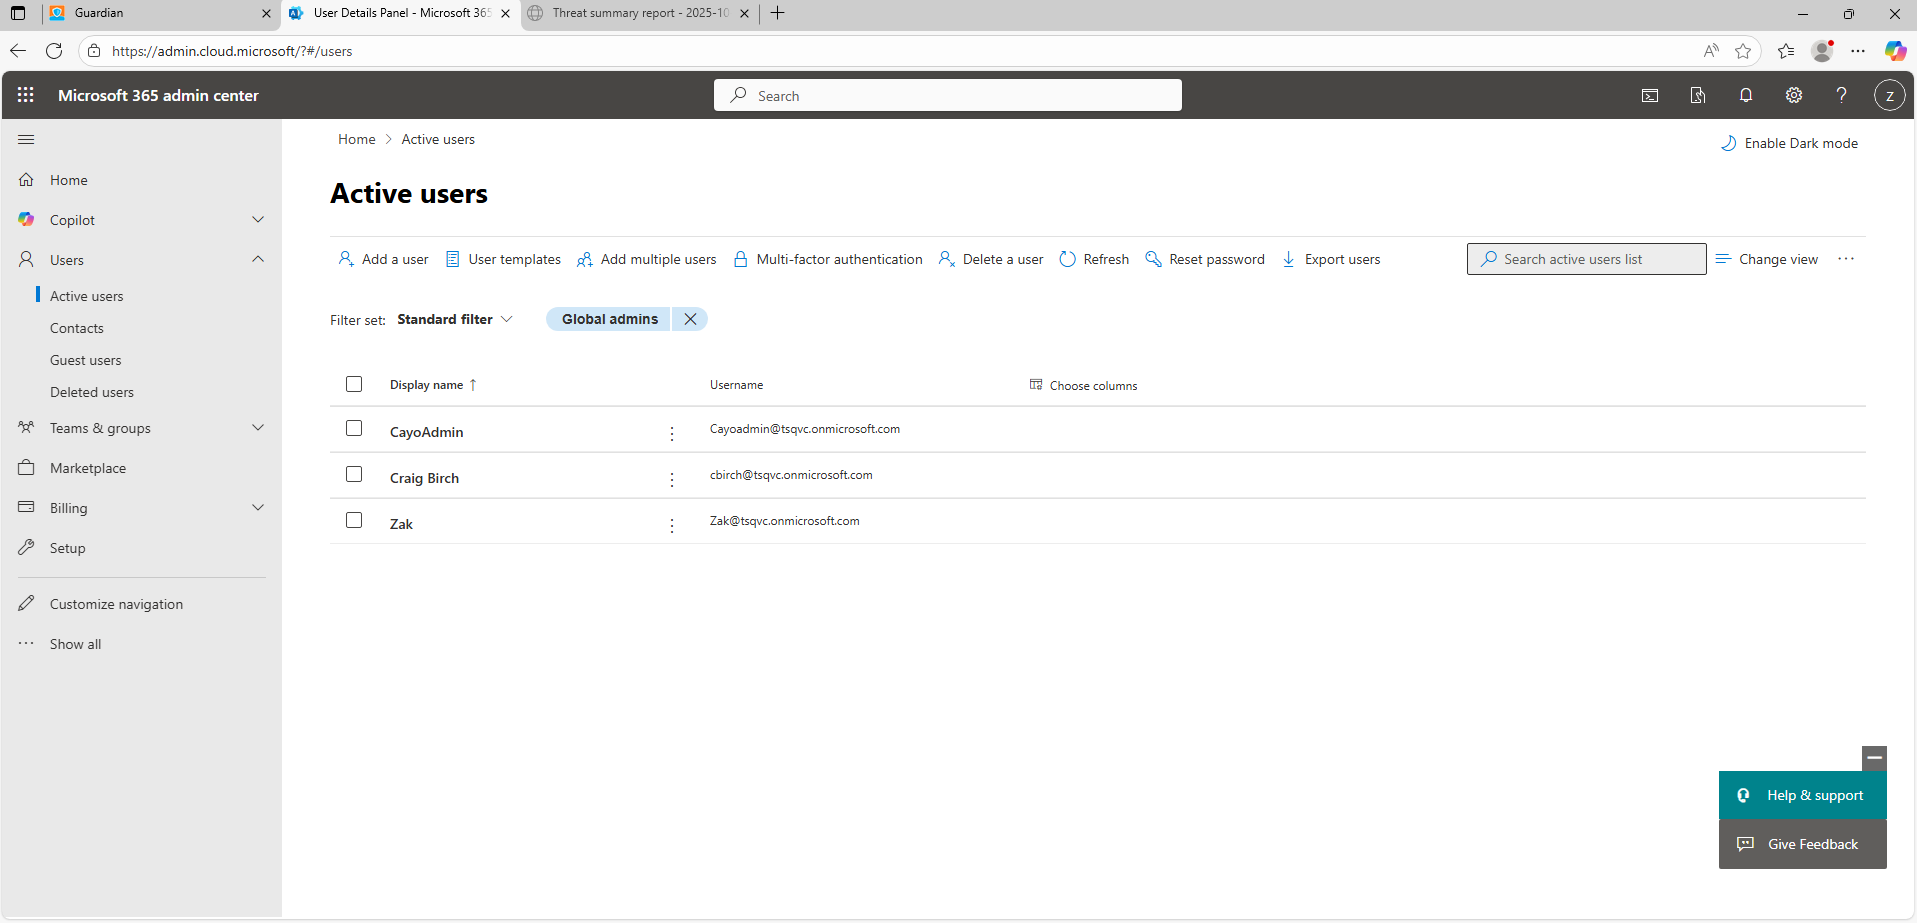The width and height of the screenshot is (1917, 923).
Task: Click the Add a user button
Action: click(384, 259)
